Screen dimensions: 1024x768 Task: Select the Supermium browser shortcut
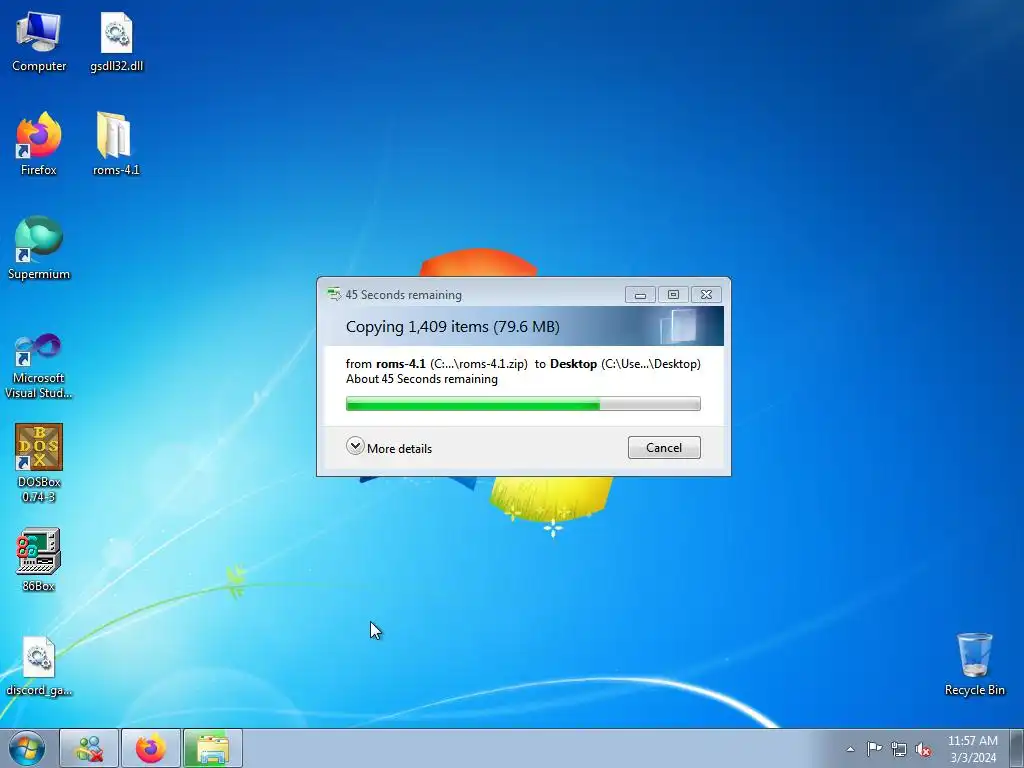tap(39, 248)
